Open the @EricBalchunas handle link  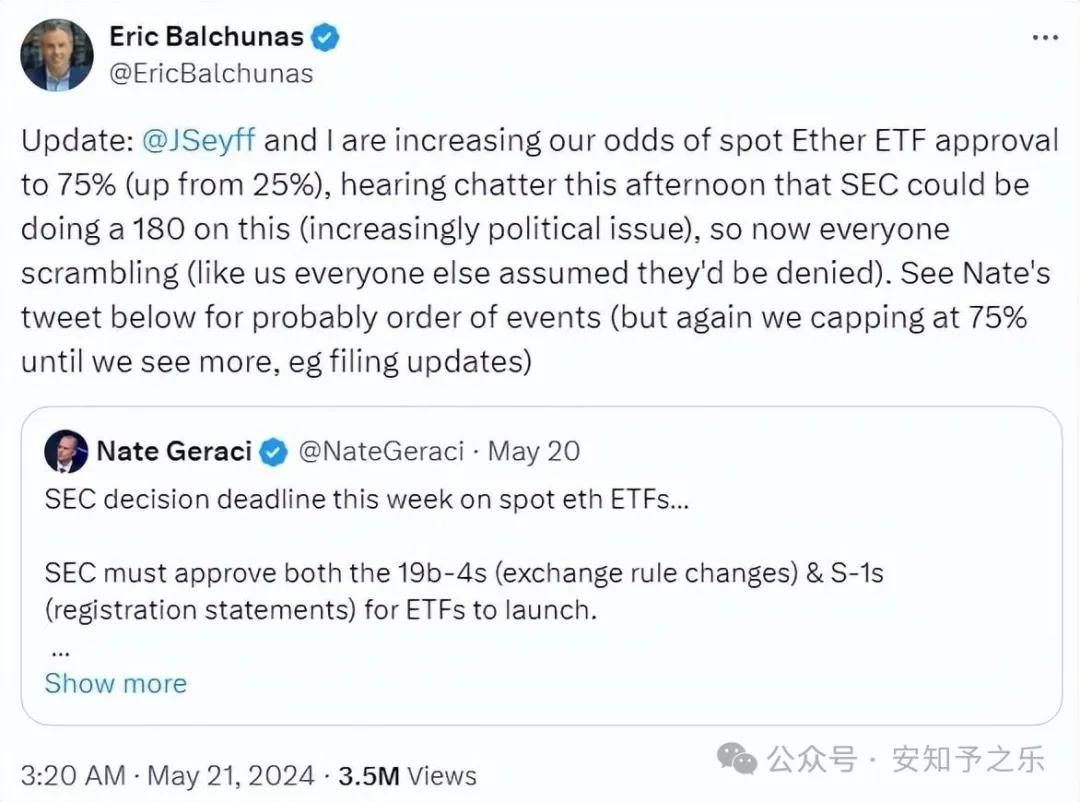coord(211,73)
